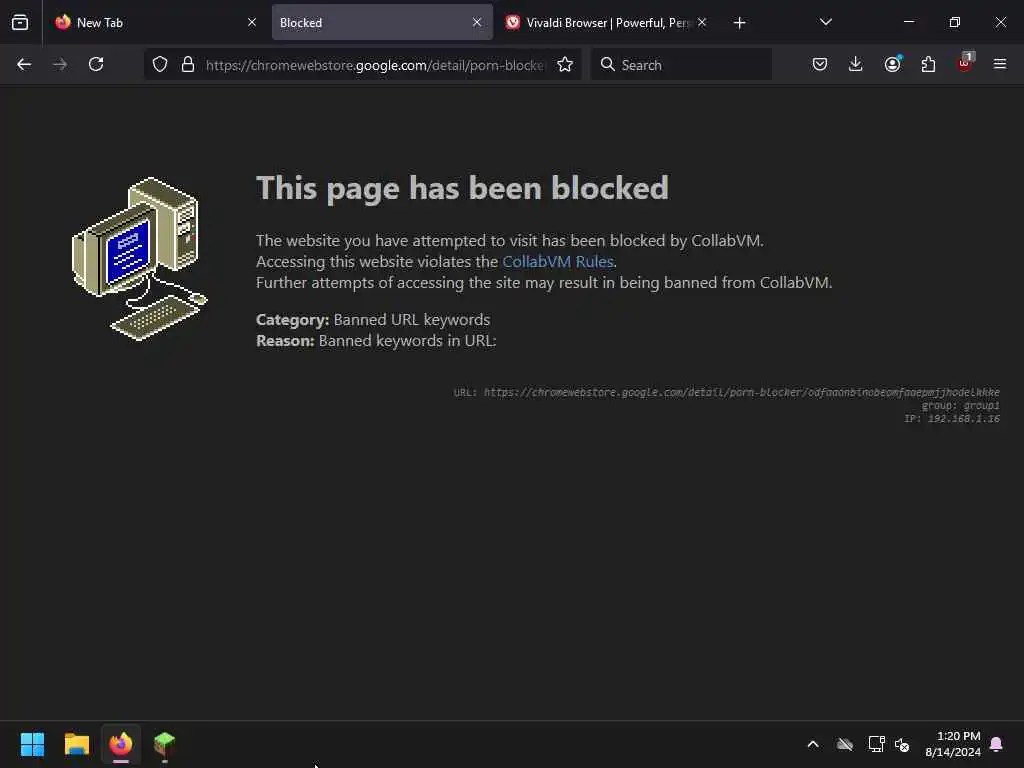The height and width of the screenshot is (768, 1024).
Task: Bookmark this page with star icon
Action: (565, 64)
